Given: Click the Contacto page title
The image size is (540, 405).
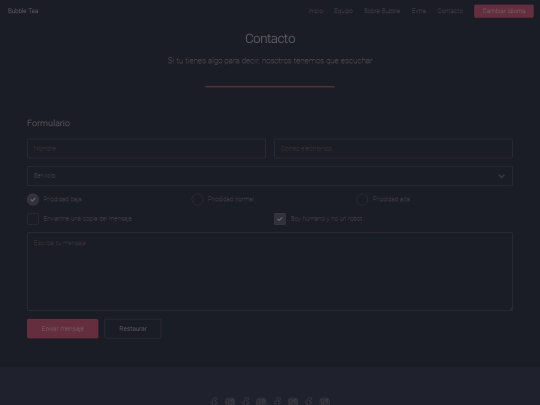Looking at the screenshot, I should click(270, 39).
